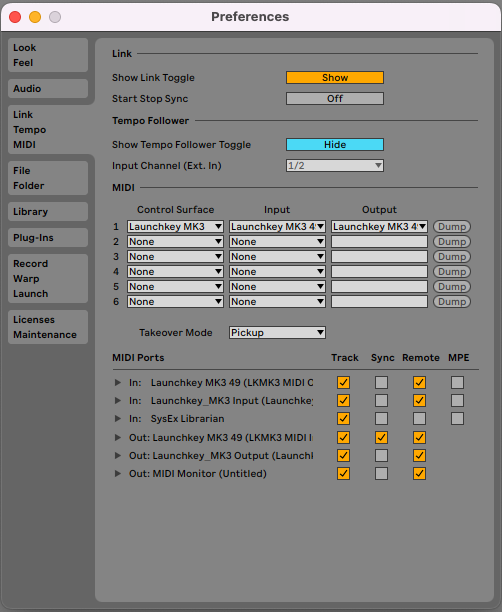
Task: Open the Look Feel preferences tab
Action: pyautogui.click(x=48, y=55)
